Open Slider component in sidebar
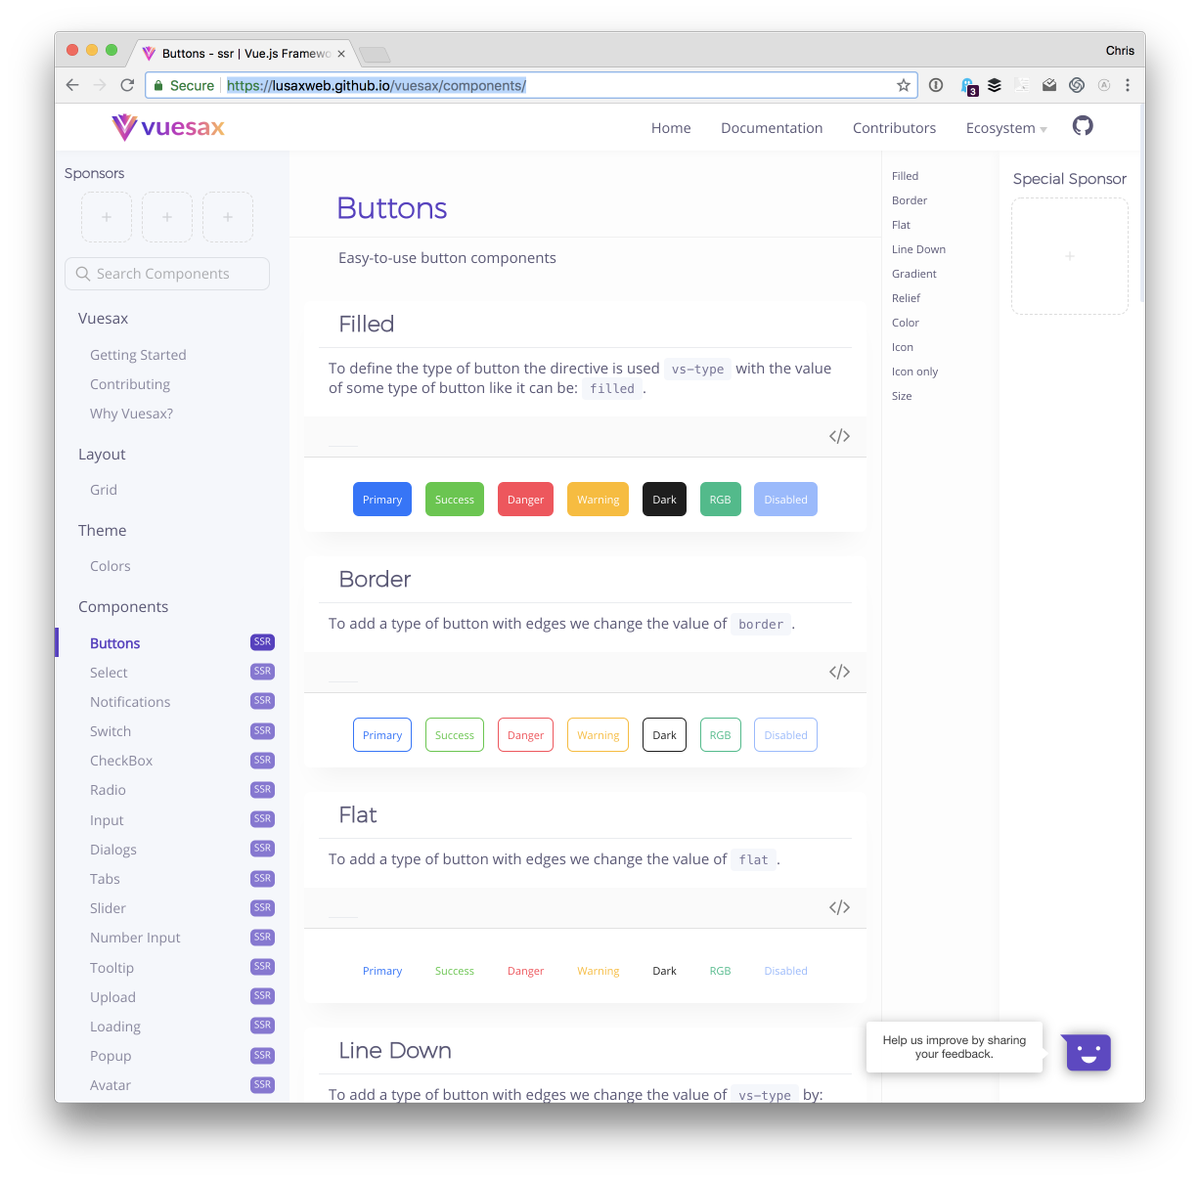Image resolution: width=1200 pixels, height=1181 pixels. 108,908
